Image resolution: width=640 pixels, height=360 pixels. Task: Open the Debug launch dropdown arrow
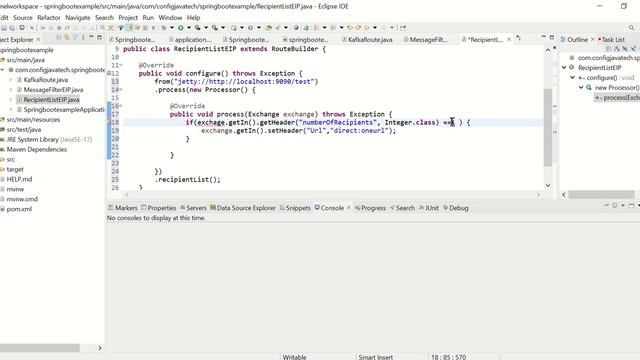pyautogui.click(x=172, y=28)
